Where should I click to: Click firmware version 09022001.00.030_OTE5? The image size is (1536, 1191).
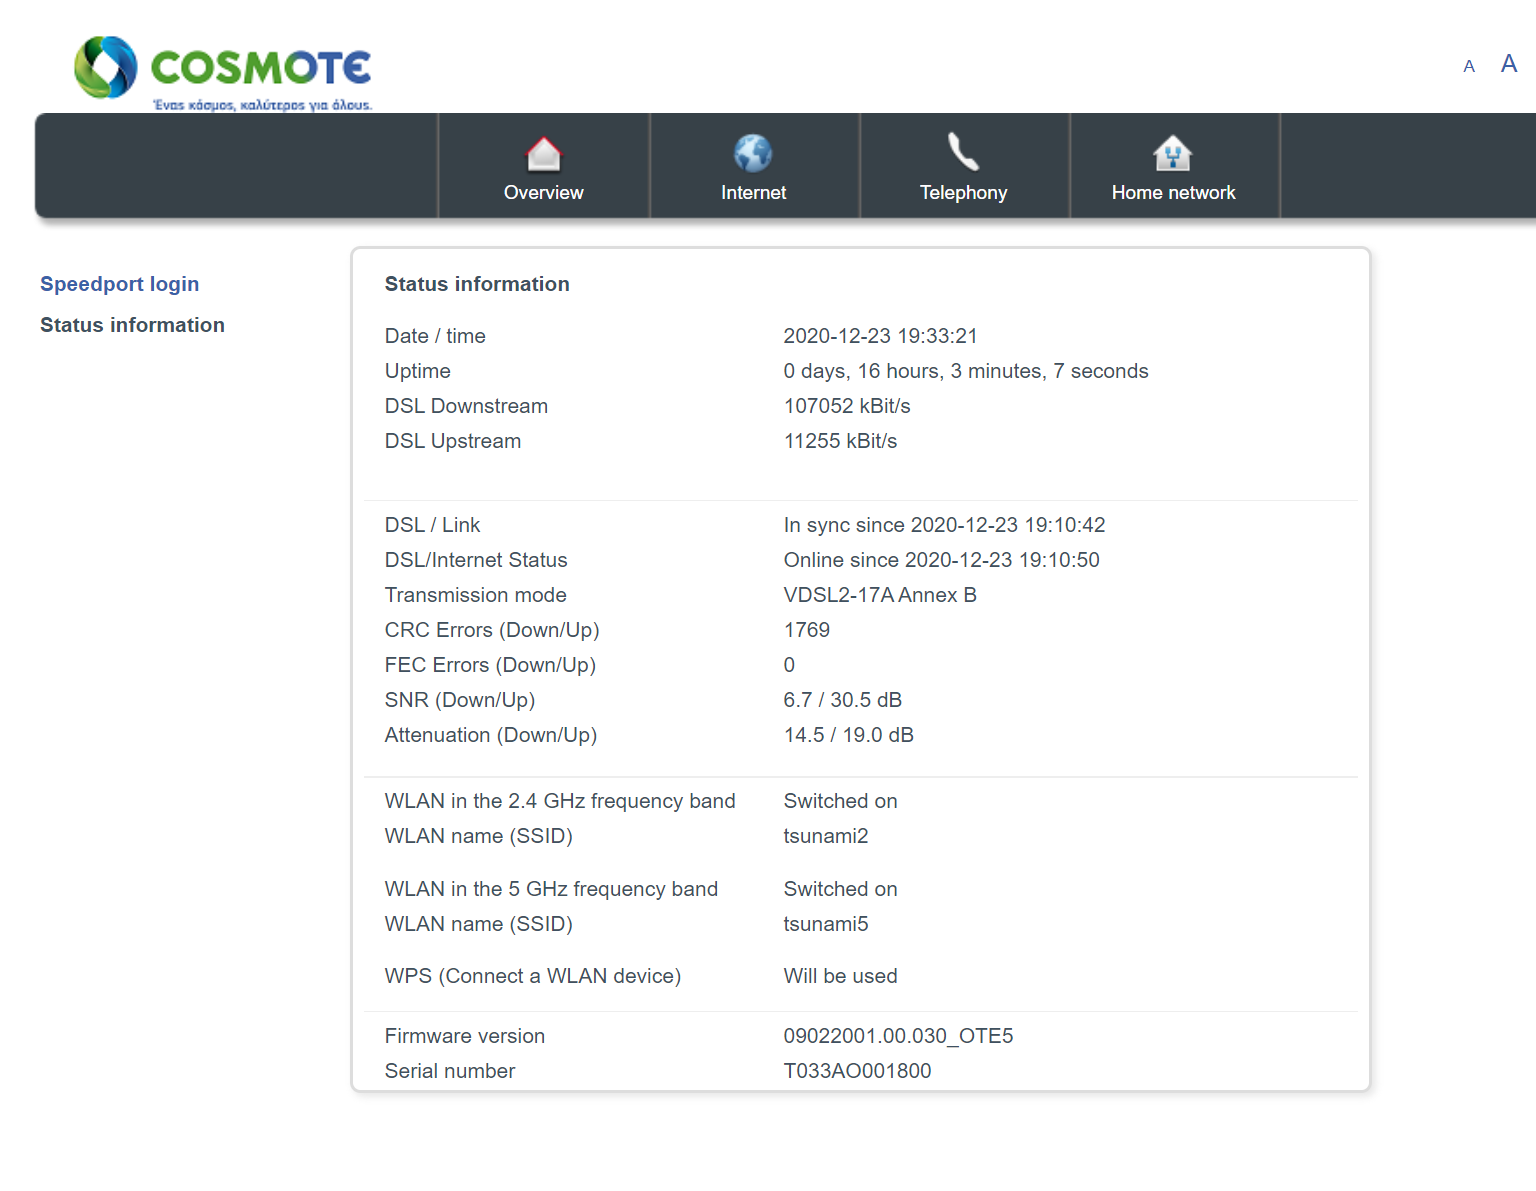[898, 1036]
